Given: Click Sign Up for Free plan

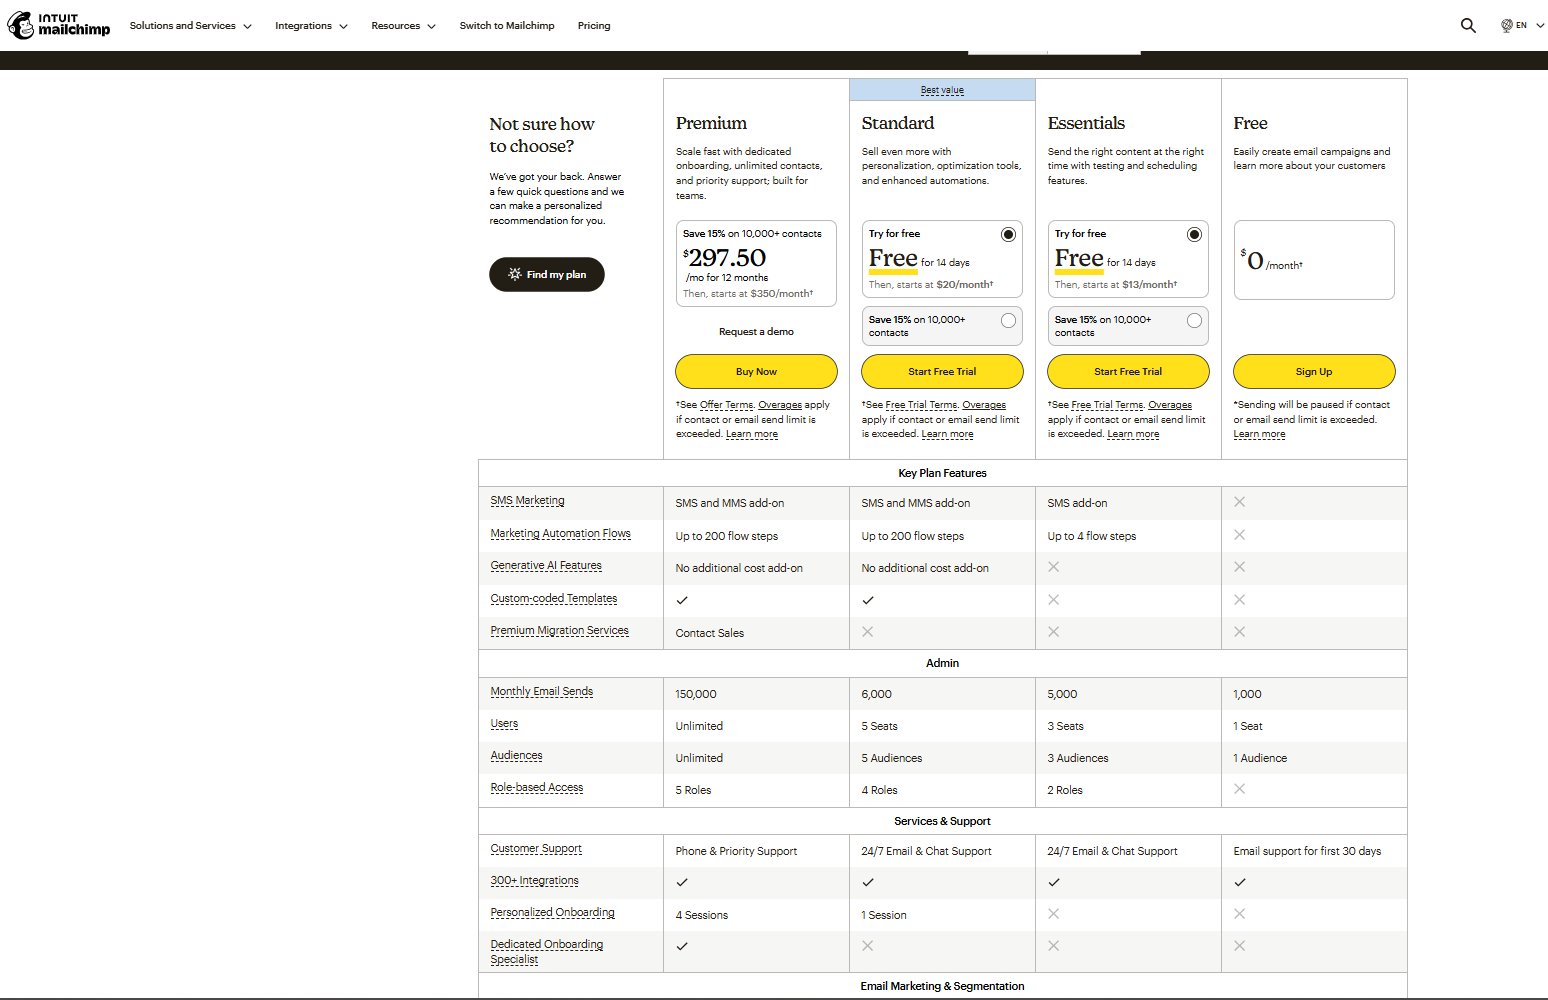Looking at the screenshot, I should pyautogui.click(x=1313, y=371).
